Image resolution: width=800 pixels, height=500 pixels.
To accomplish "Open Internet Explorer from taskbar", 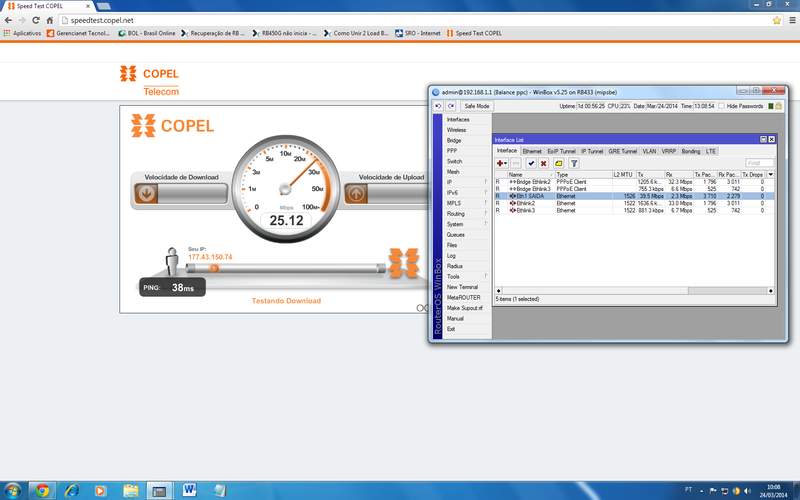I will point(71,490).
